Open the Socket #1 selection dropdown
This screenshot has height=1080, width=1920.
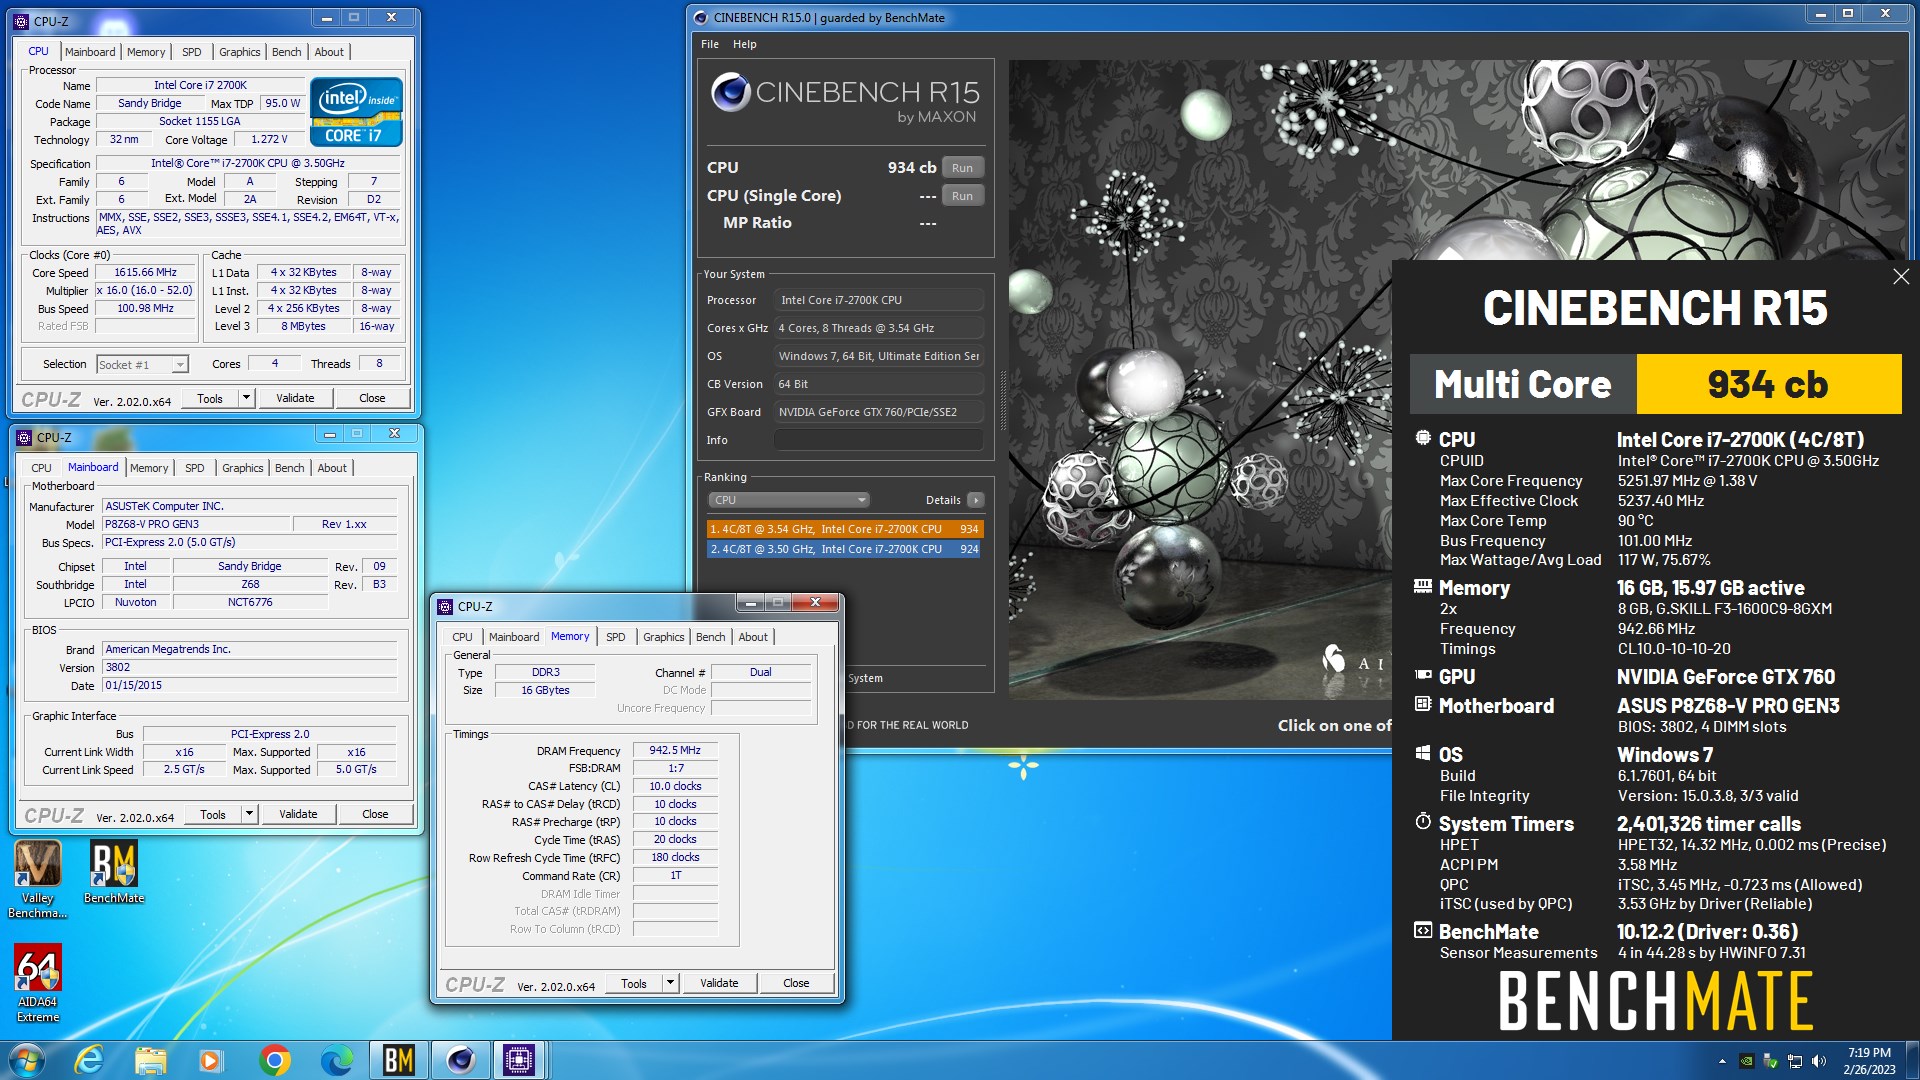142,365
